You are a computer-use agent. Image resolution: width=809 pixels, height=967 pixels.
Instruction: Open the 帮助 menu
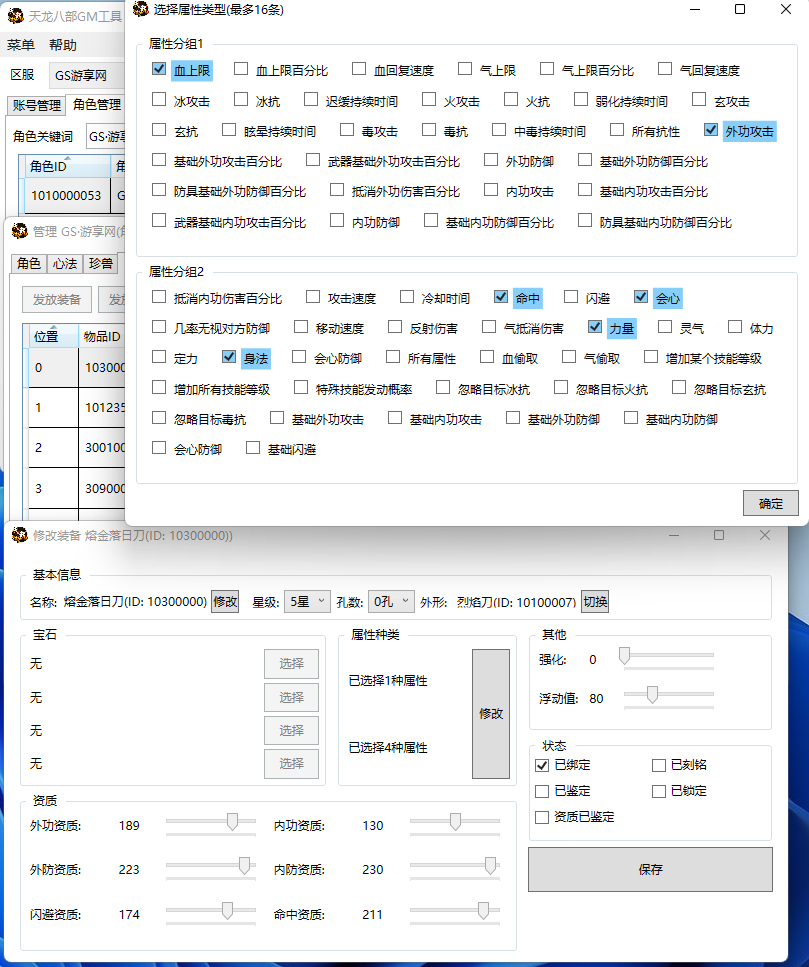[x=62, y=45]
